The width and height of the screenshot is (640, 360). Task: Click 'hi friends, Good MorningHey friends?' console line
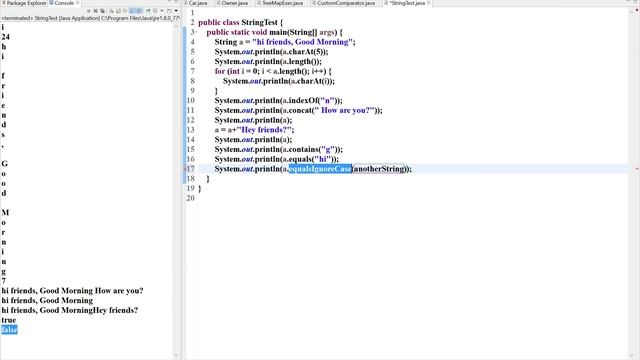pos(70,310)
